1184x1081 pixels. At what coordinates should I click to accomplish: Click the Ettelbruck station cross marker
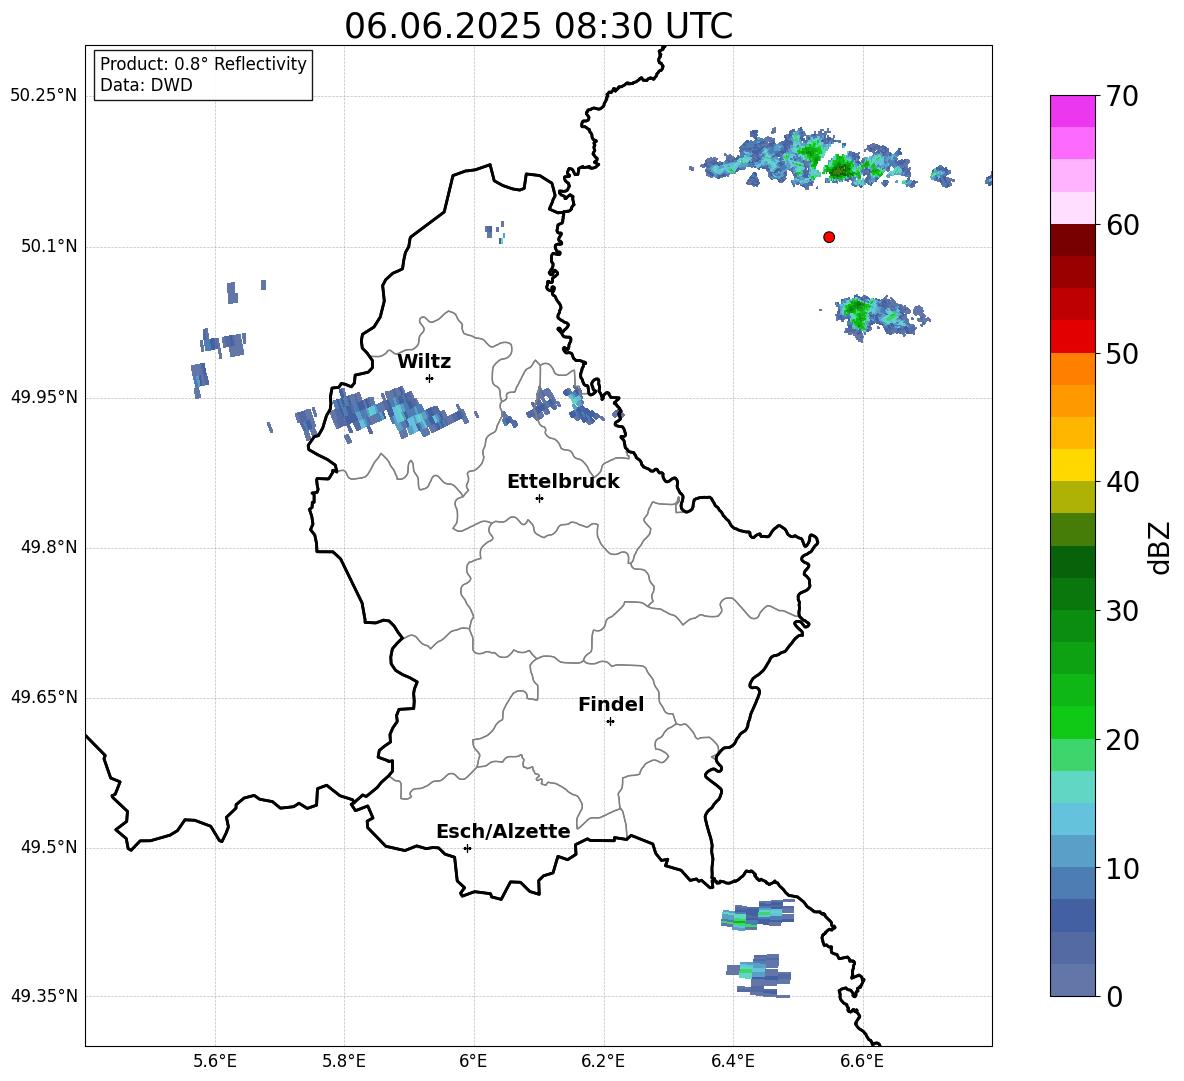pos(539,498)
